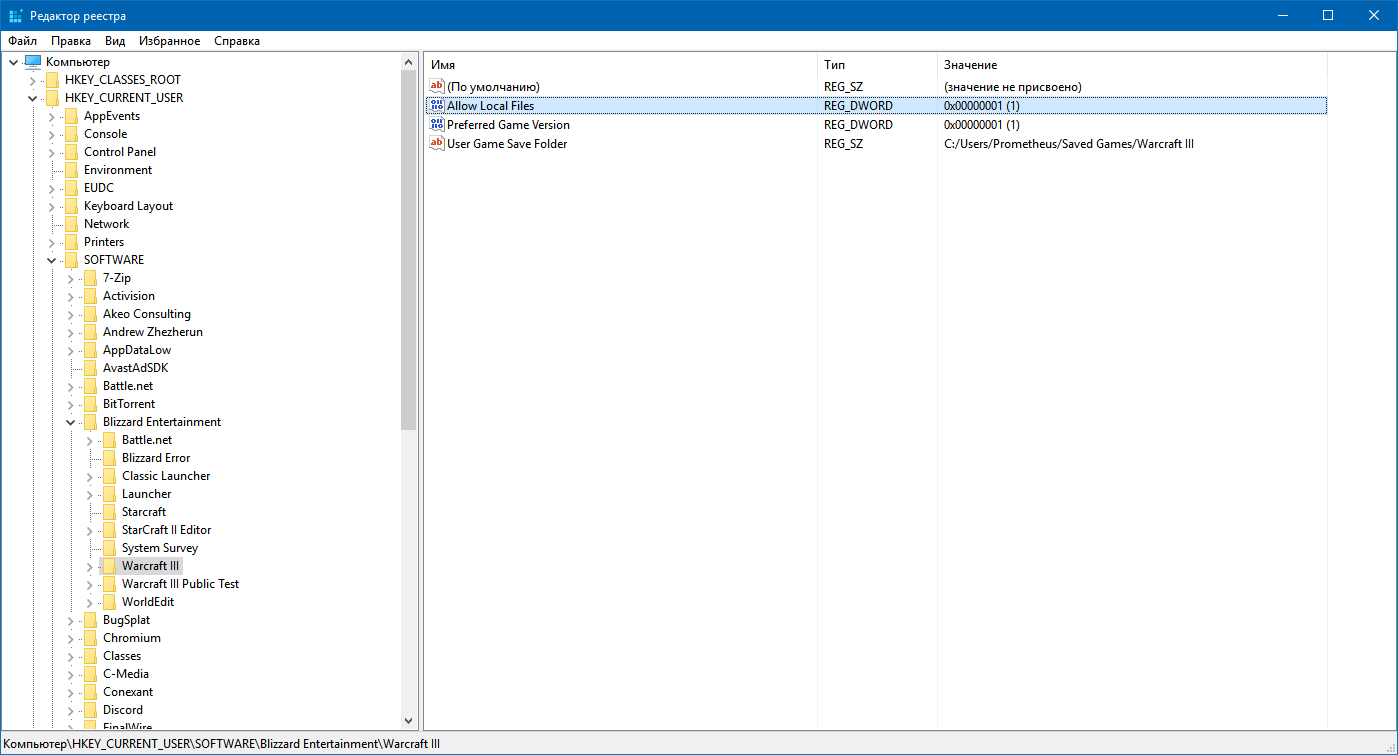Select the BitTorrent key
Viewport: 1398px width, 755px height.
click(129, 404)
